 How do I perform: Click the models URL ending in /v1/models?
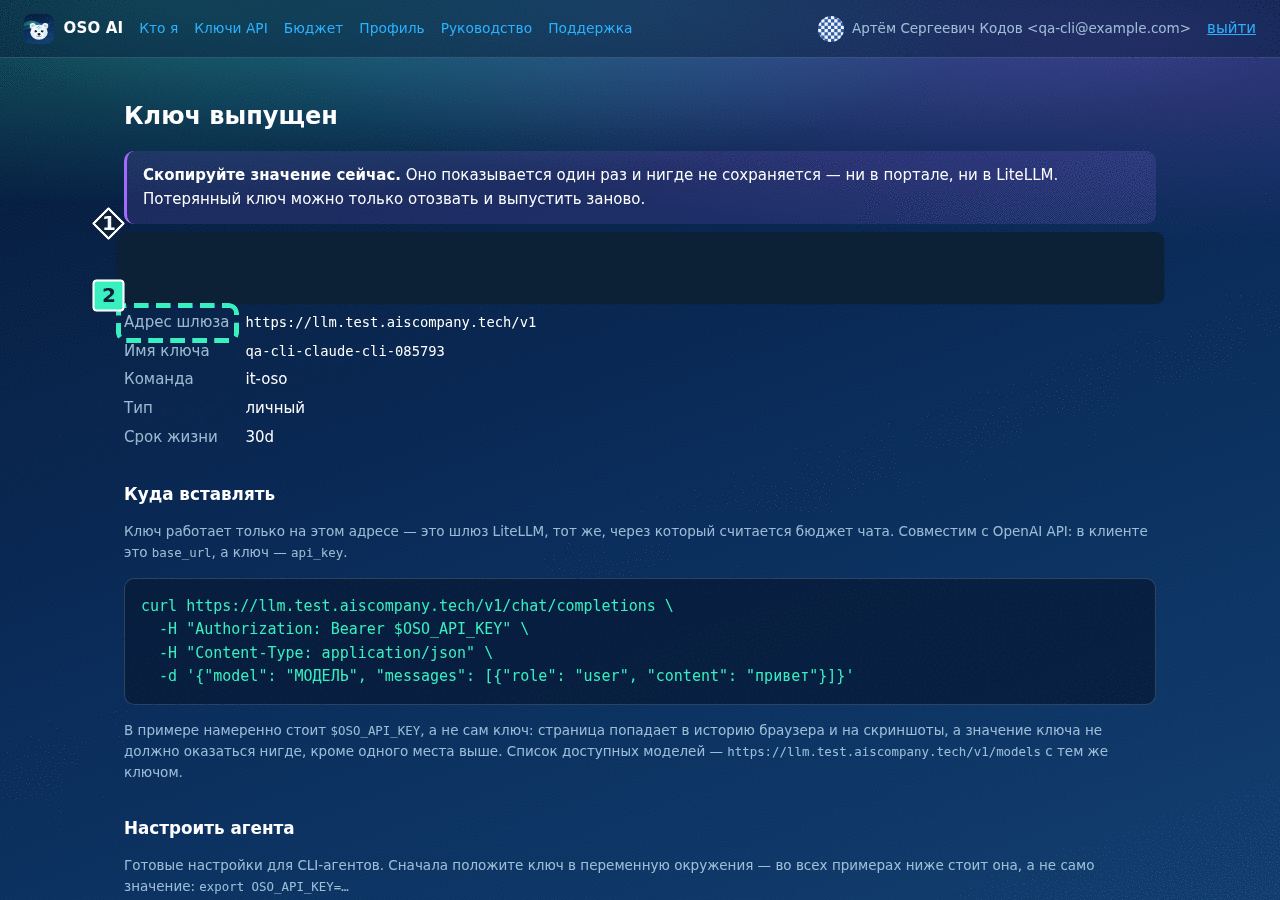pyautogui.click(x=883, y=752)
